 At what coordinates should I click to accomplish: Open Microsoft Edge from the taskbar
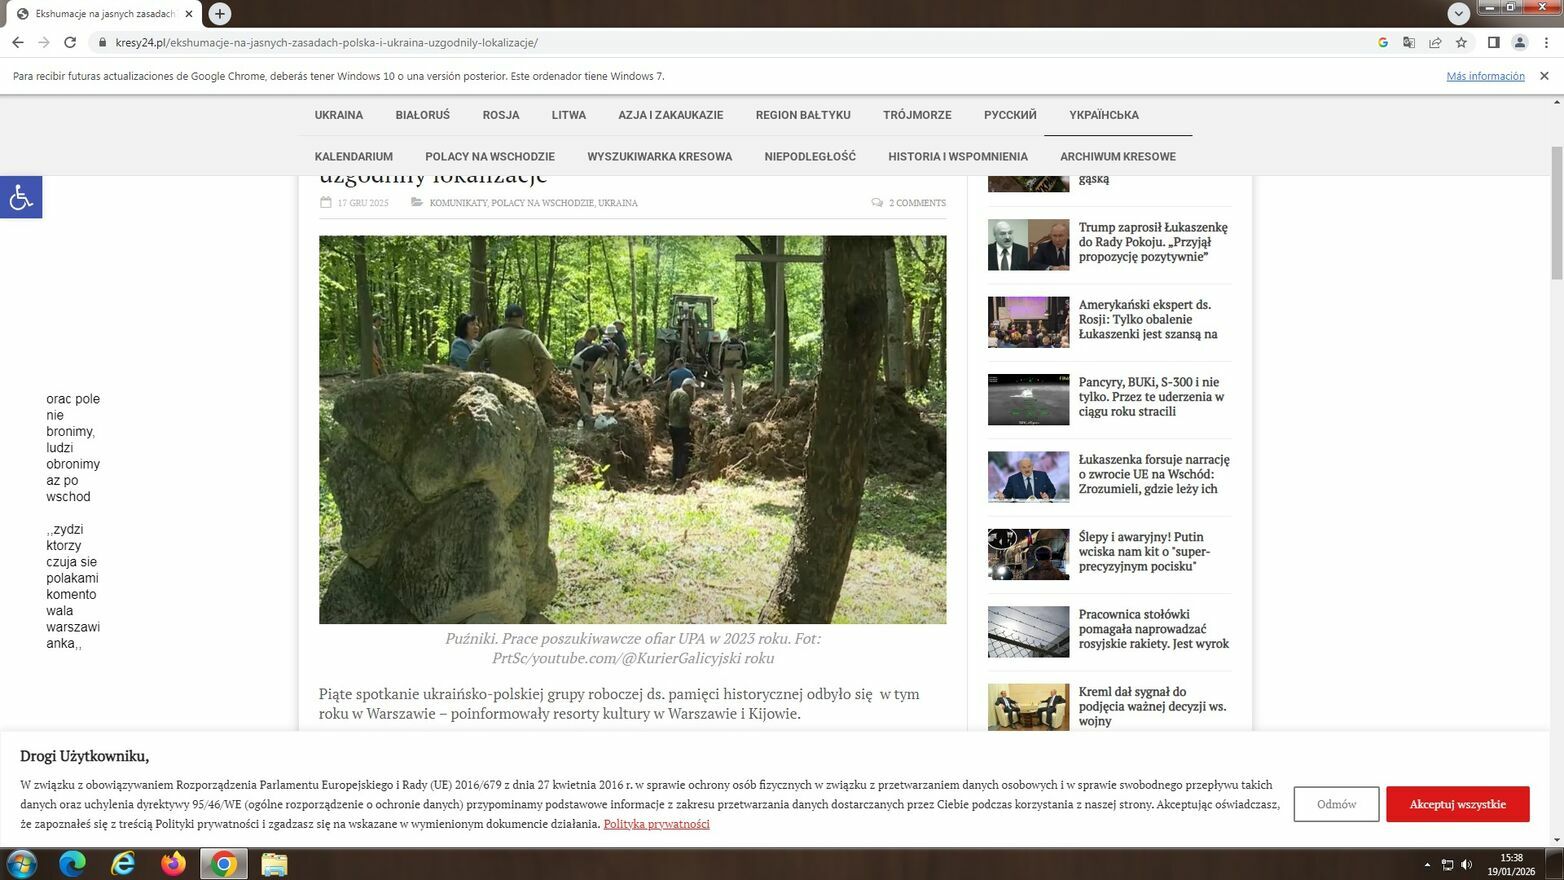point(72,863)
